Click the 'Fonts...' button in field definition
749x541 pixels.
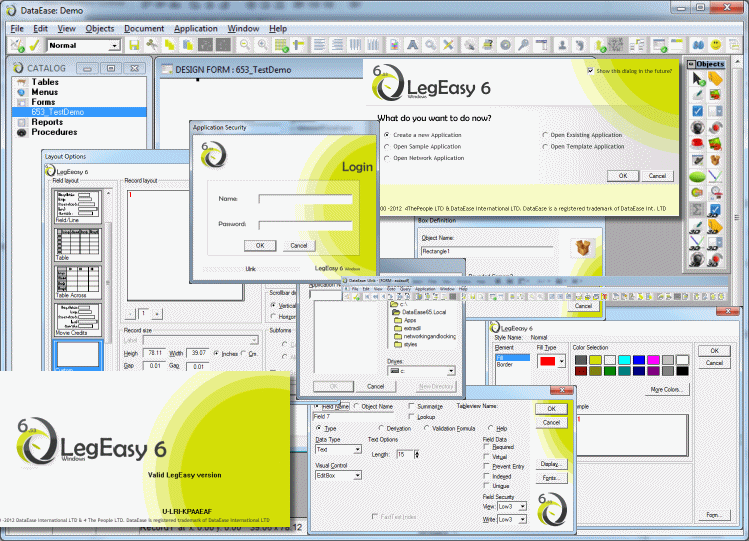[x=551, y=478]
